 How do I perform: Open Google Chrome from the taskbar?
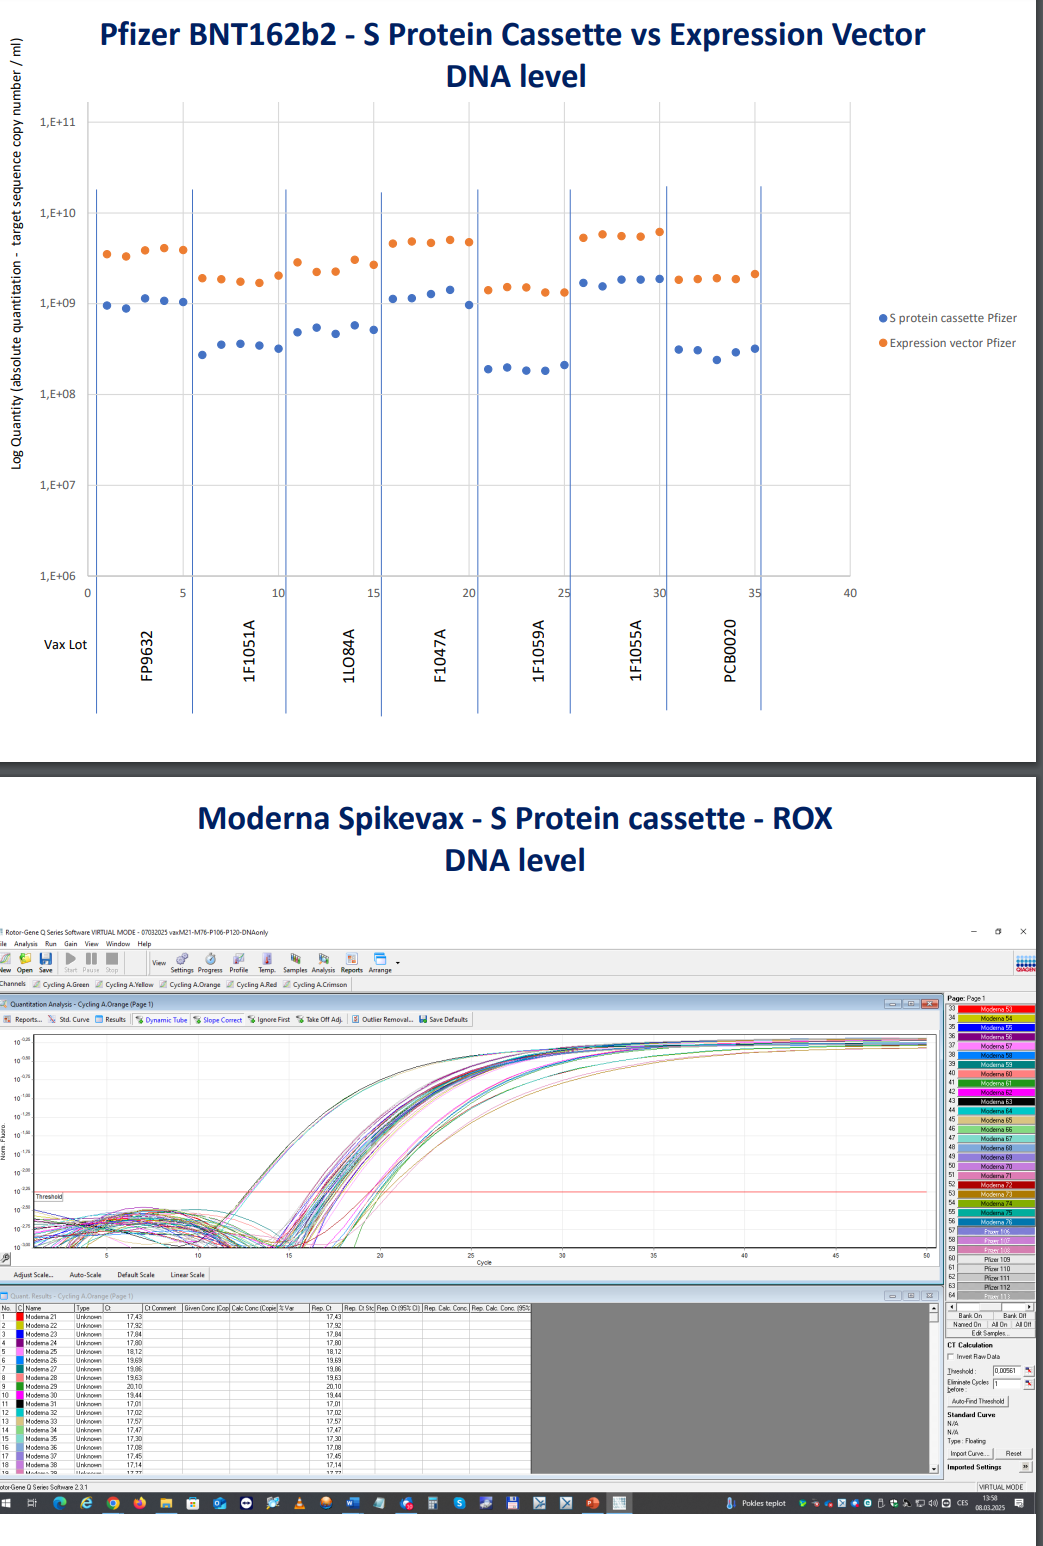click(113, 1503)
